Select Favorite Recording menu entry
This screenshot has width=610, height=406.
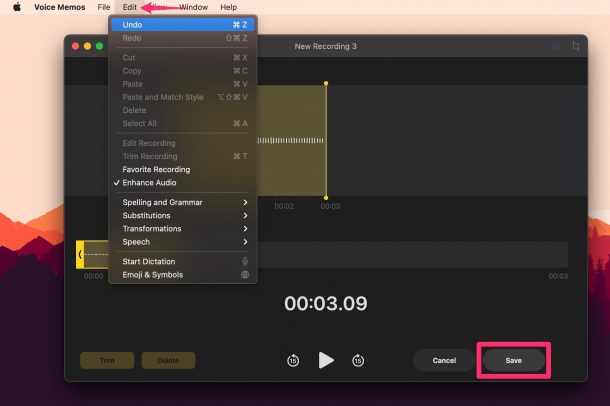click(183, 170)
